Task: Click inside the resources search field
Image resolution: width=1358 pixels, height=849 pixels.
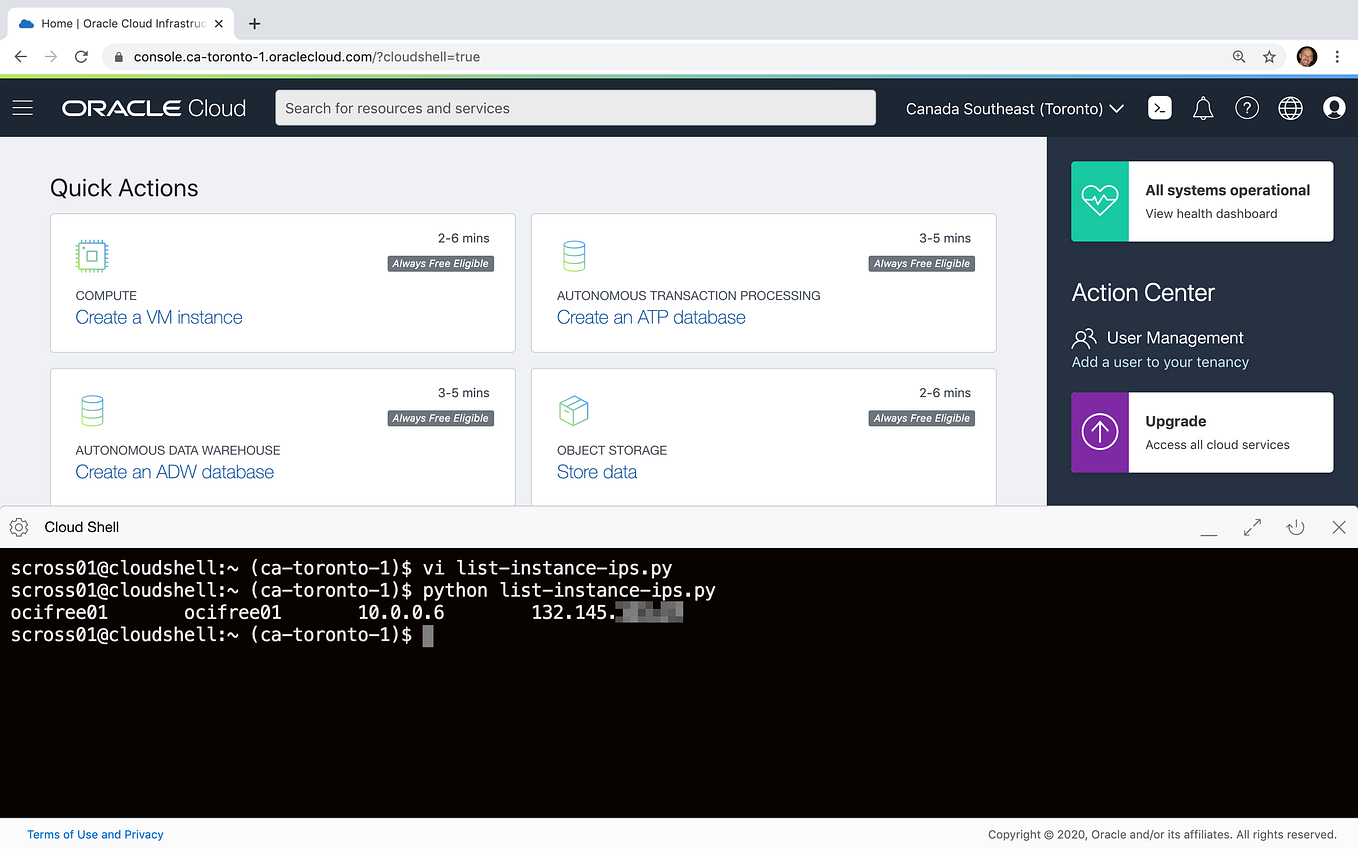Action: (x=575, y=107)
